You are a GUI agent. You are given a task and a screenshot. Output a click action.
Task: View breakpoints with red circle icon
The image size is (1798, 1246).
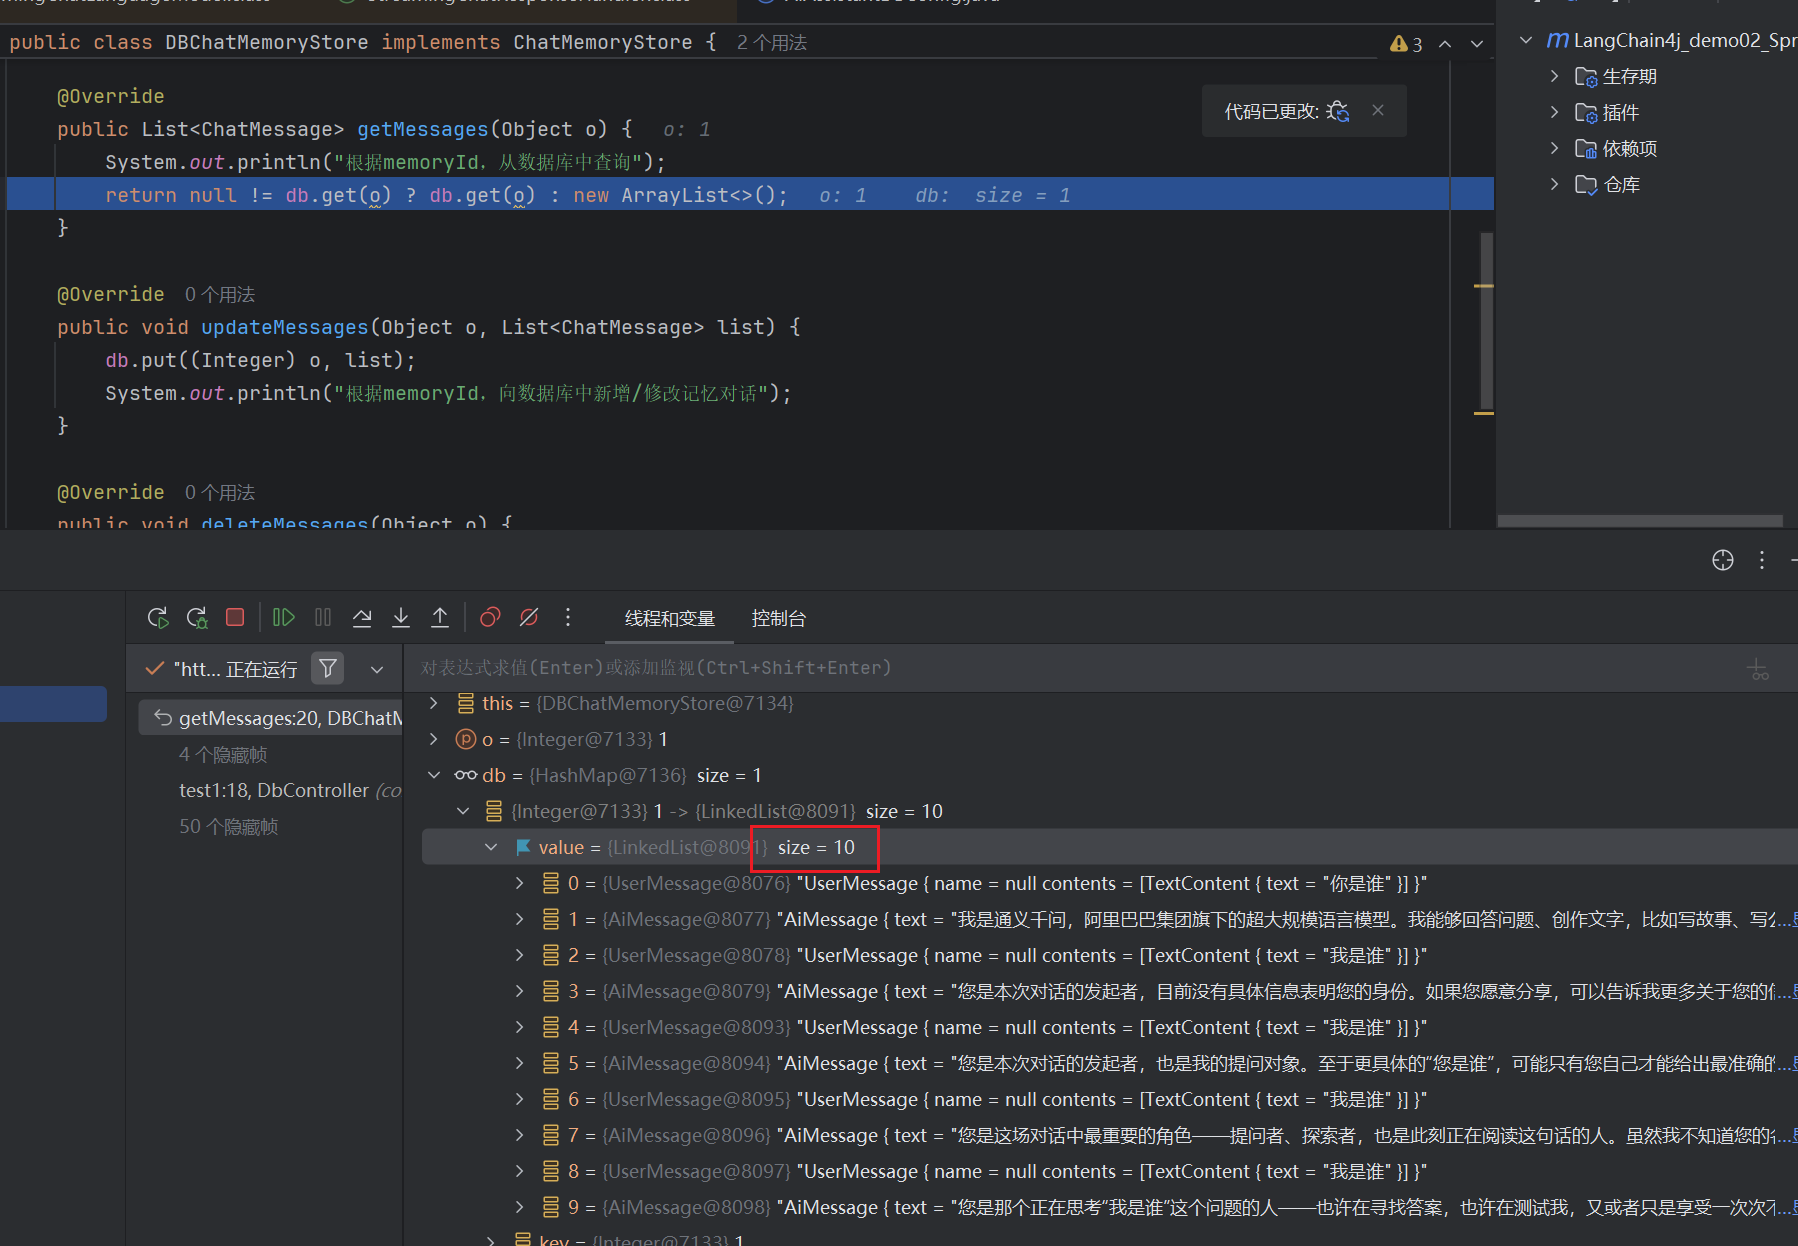[x=490, y=618]
